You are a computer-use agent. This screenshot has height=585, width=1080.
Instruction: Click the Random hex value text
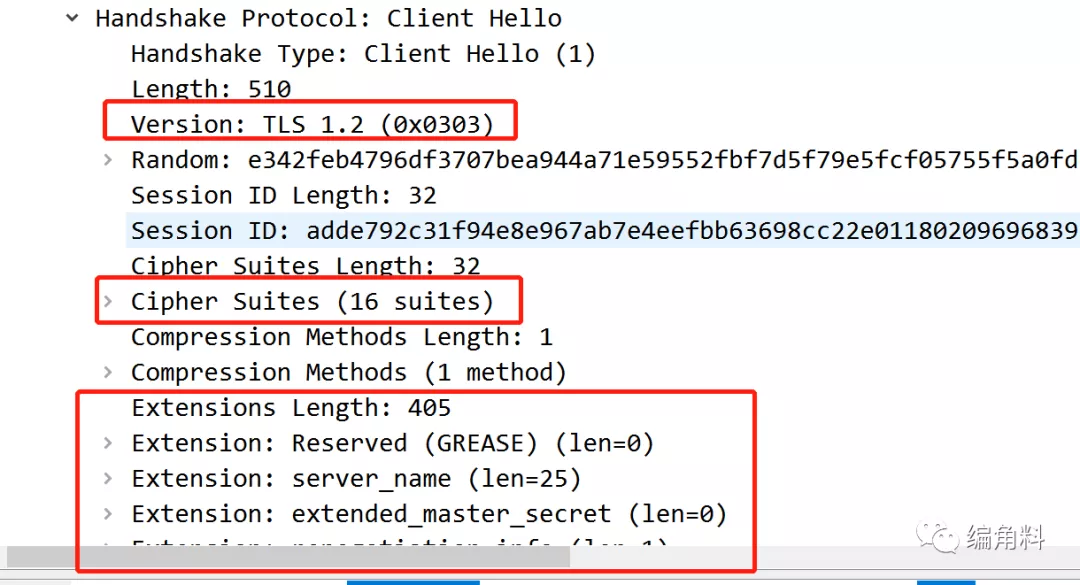(x=648, y=160)
